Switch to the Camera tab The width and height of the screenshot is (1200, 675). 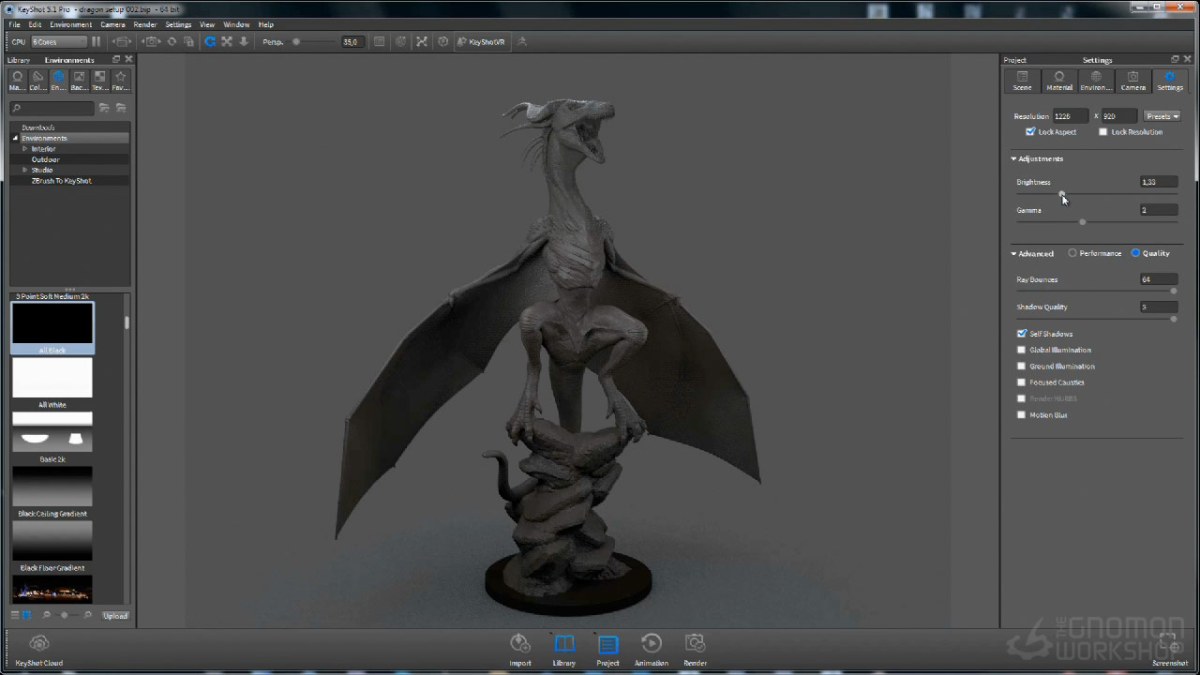tap(1133, 81)
